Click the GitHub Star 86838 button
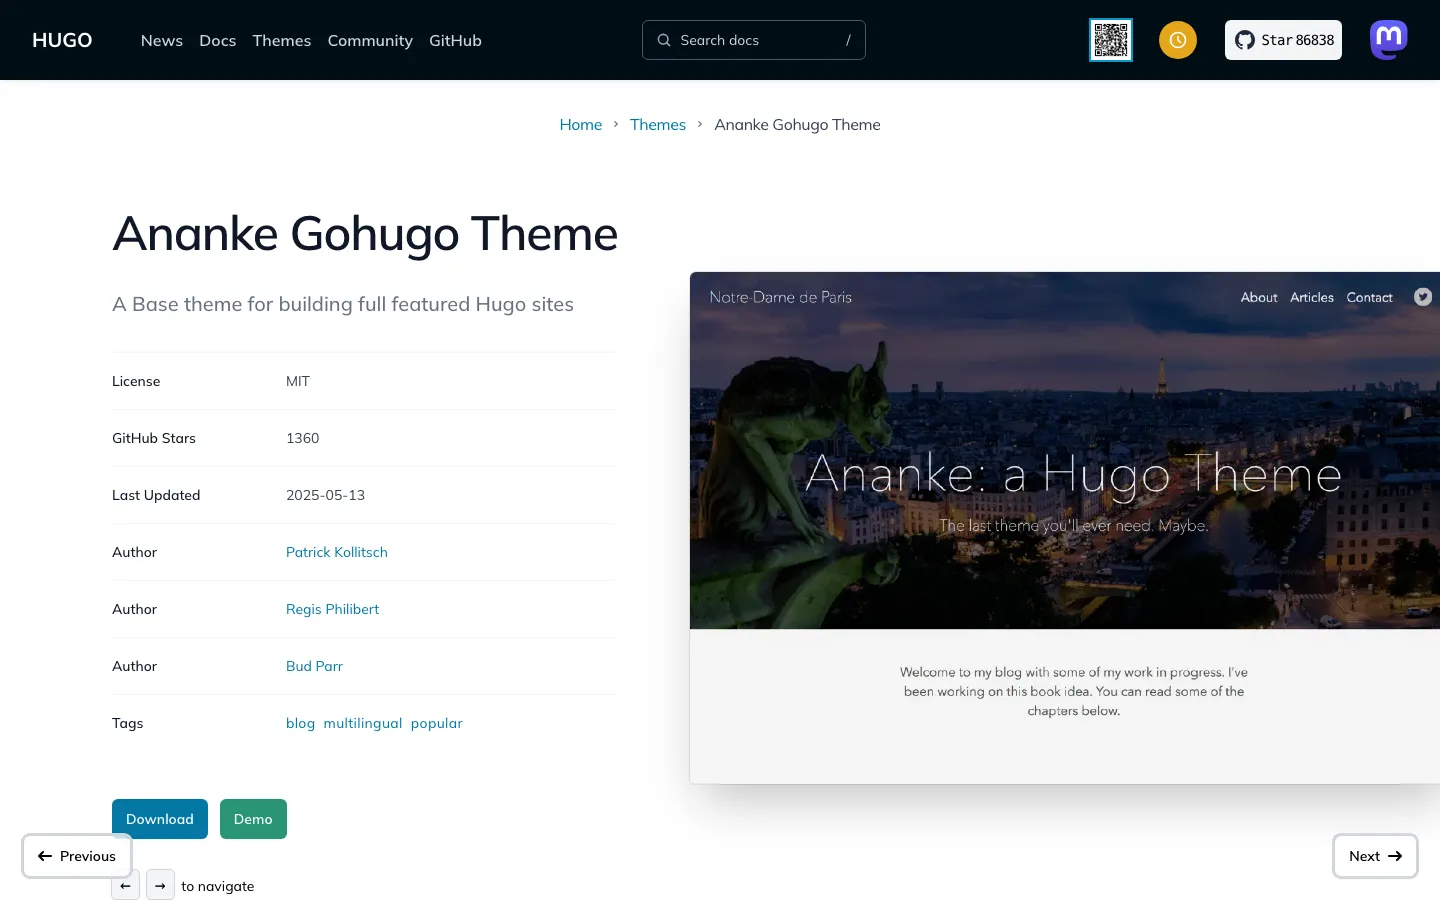This screenshot has height=900, width=1440. click(x=1283, y=40)
